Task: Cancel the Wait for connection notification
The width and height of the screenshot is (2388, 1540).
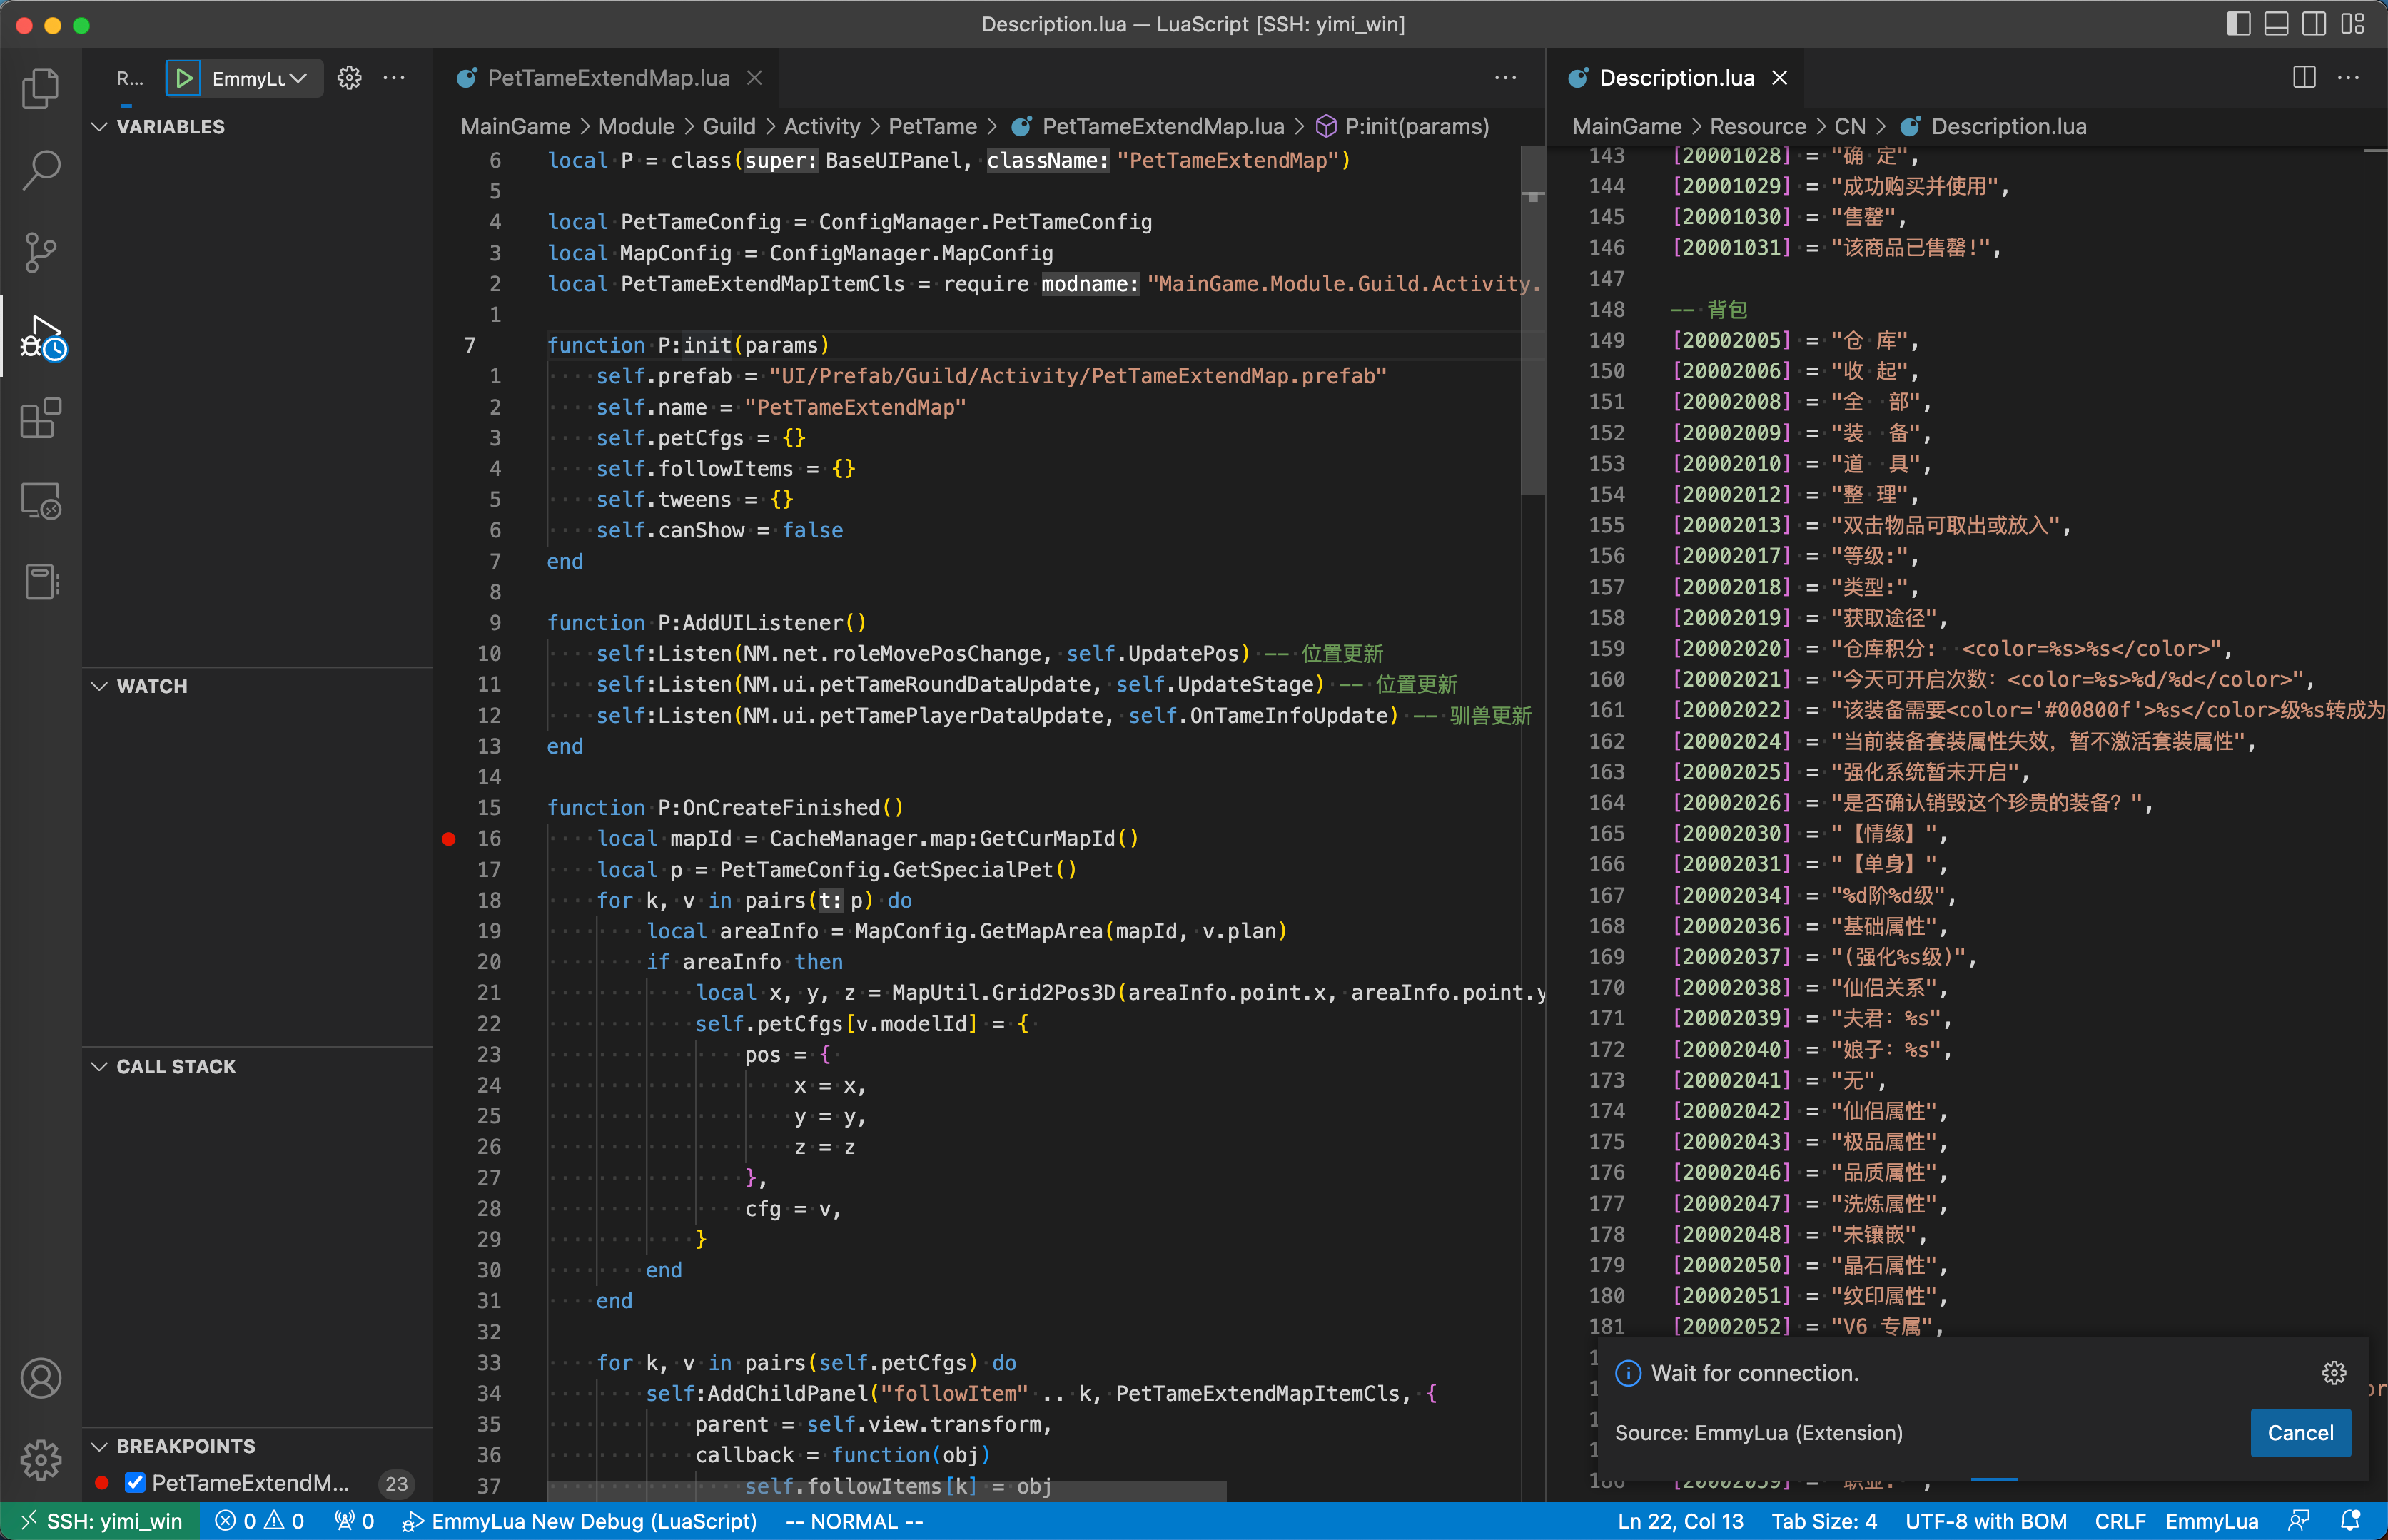Action: point(2300,1433)
